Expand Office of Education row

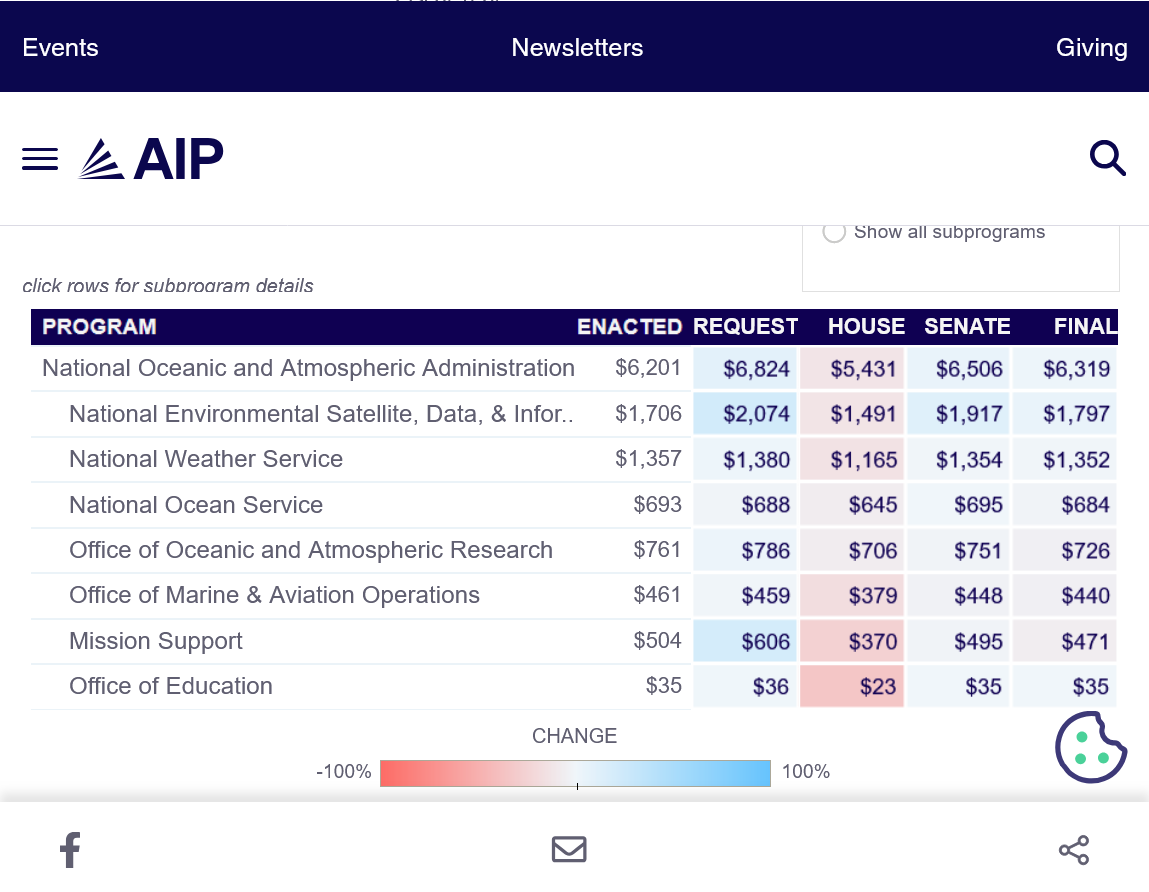[x=171, y=686]
